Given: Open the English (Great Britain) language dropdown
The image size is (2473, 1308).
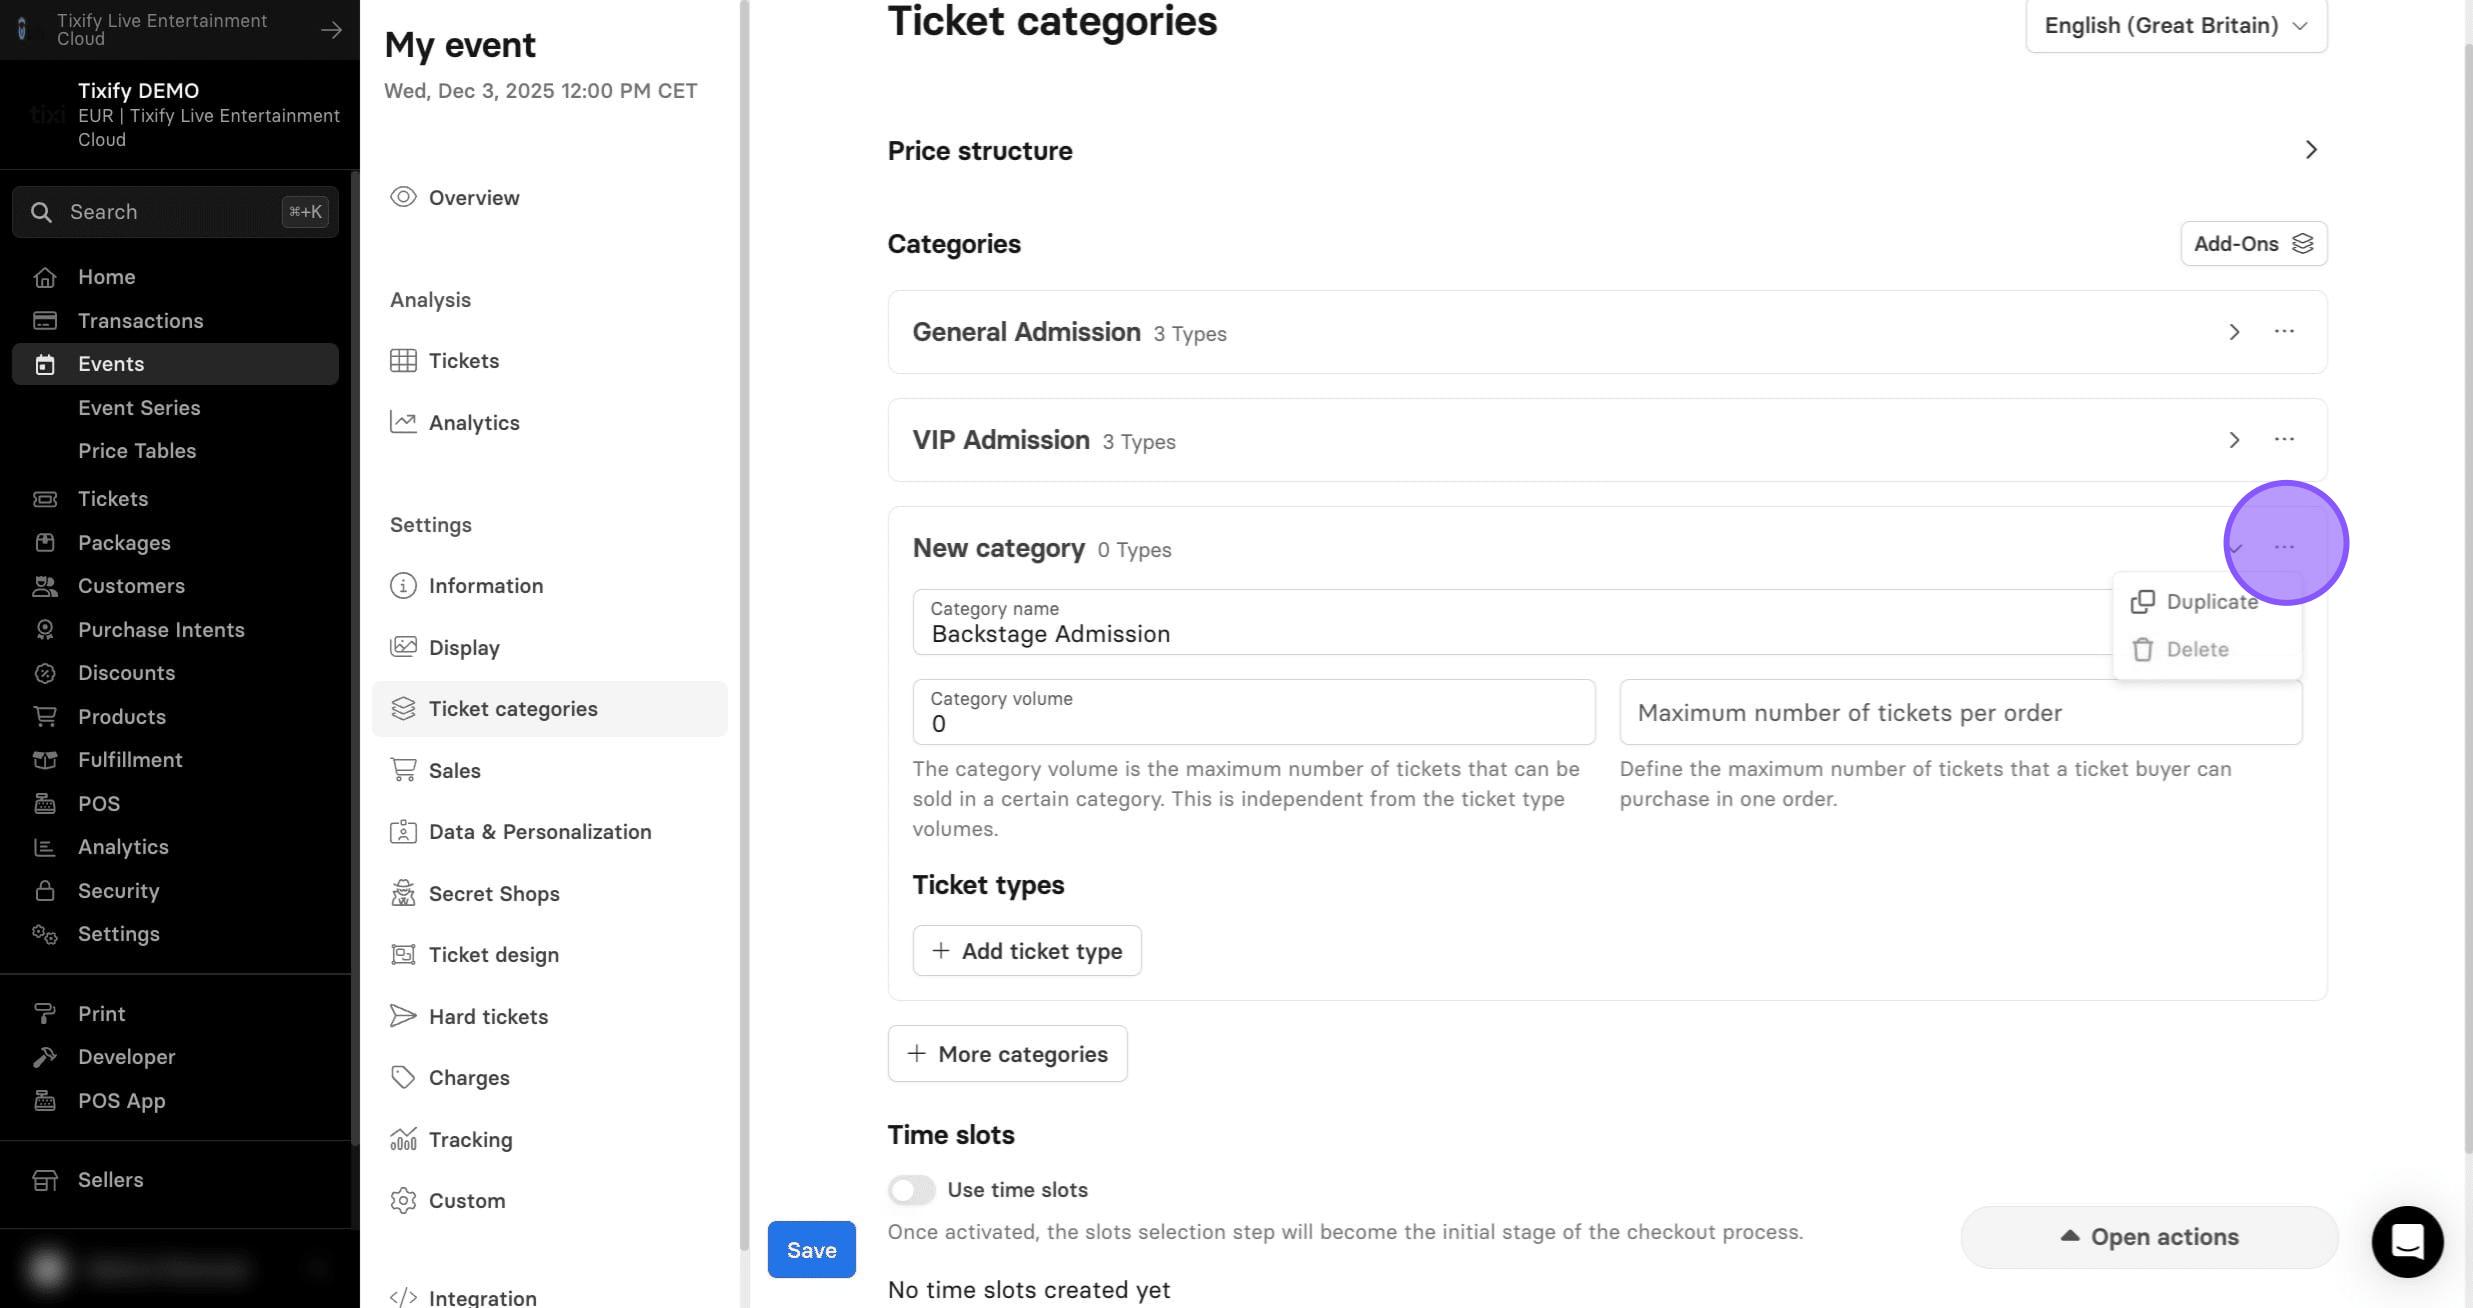Looking at the screenshot, I should pyautogui.click(x=2176, y=25).
